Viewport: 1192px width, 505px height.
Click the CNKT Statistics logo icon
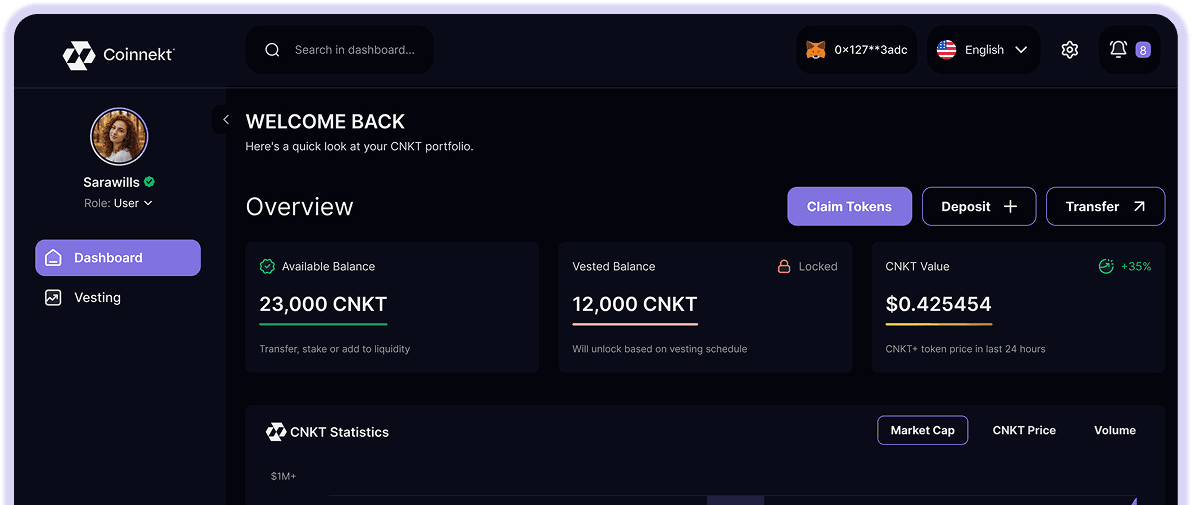[x=276, y=432]
